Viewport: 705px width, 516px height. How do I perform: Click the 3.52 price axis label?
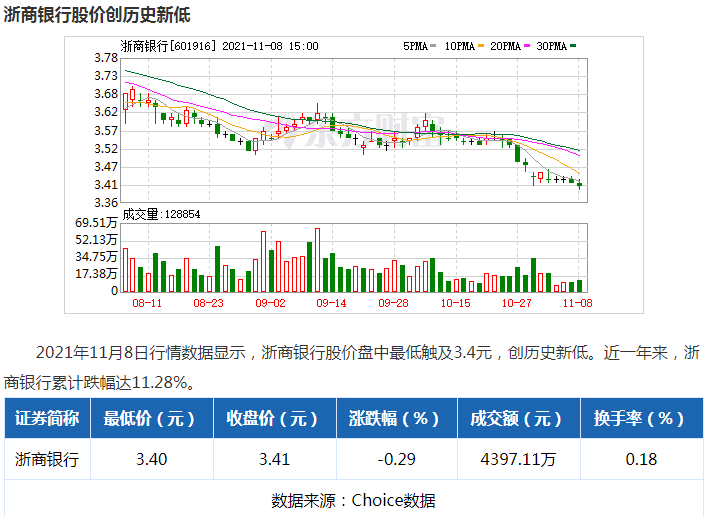coord(106,149)
